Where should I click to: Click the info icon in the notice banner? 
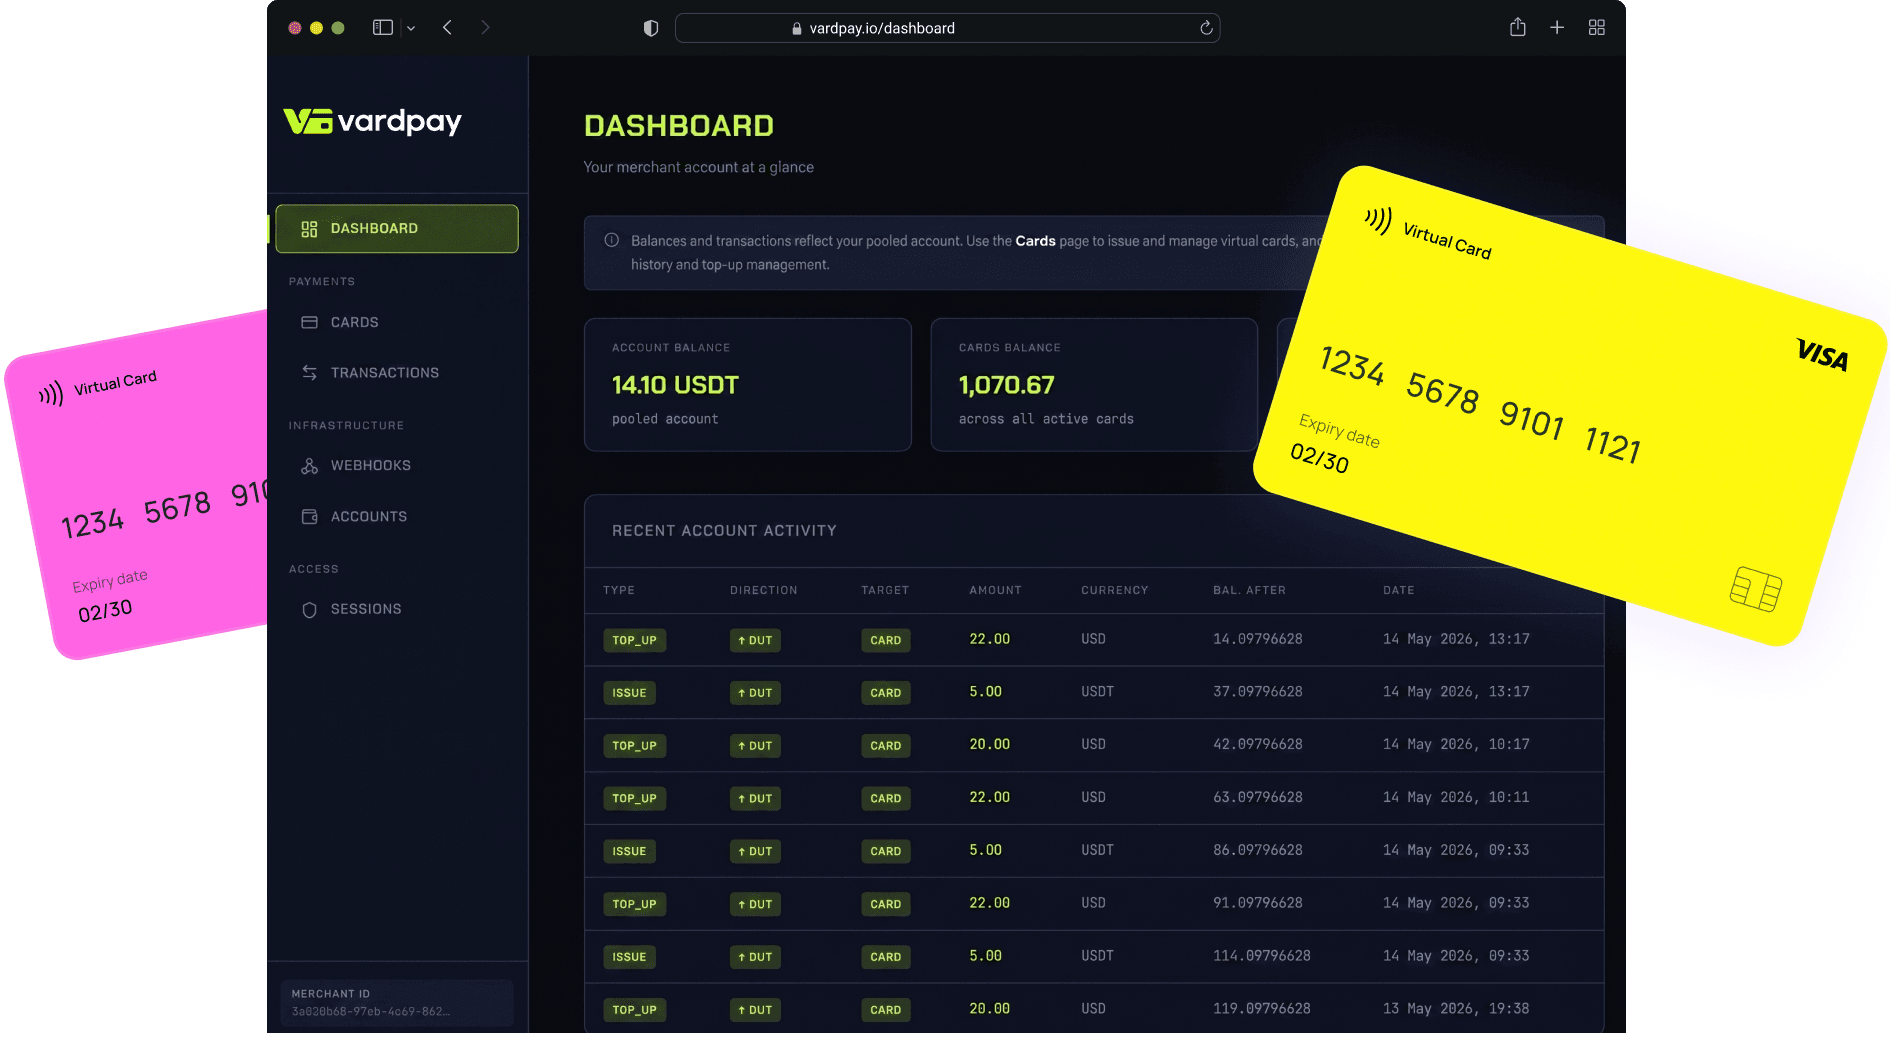click(612, 240)
